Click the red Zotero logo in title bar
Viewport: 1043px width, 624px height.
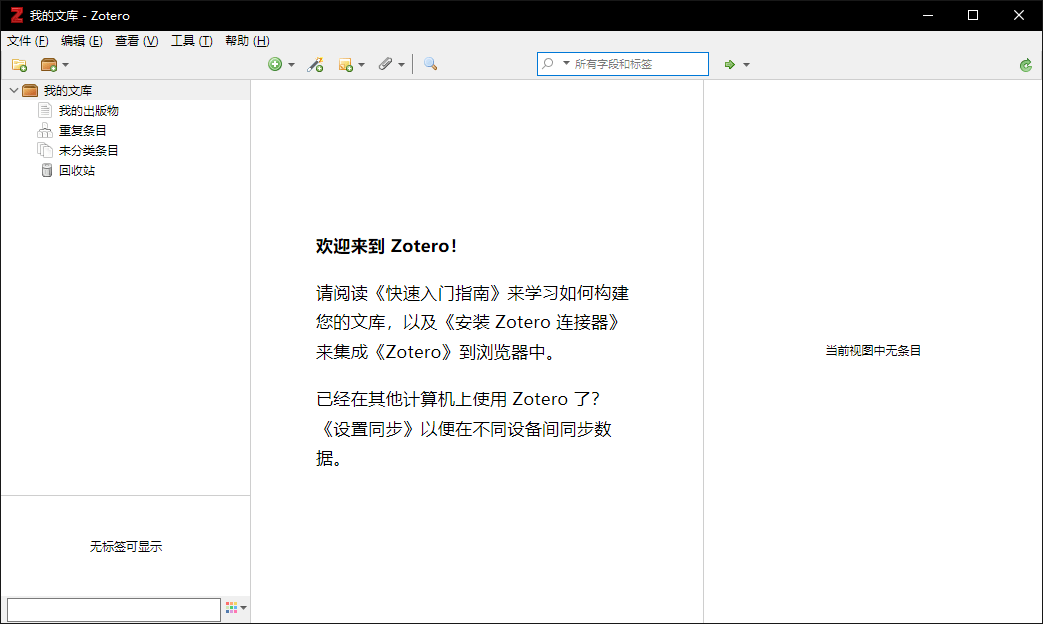point(17,15)
